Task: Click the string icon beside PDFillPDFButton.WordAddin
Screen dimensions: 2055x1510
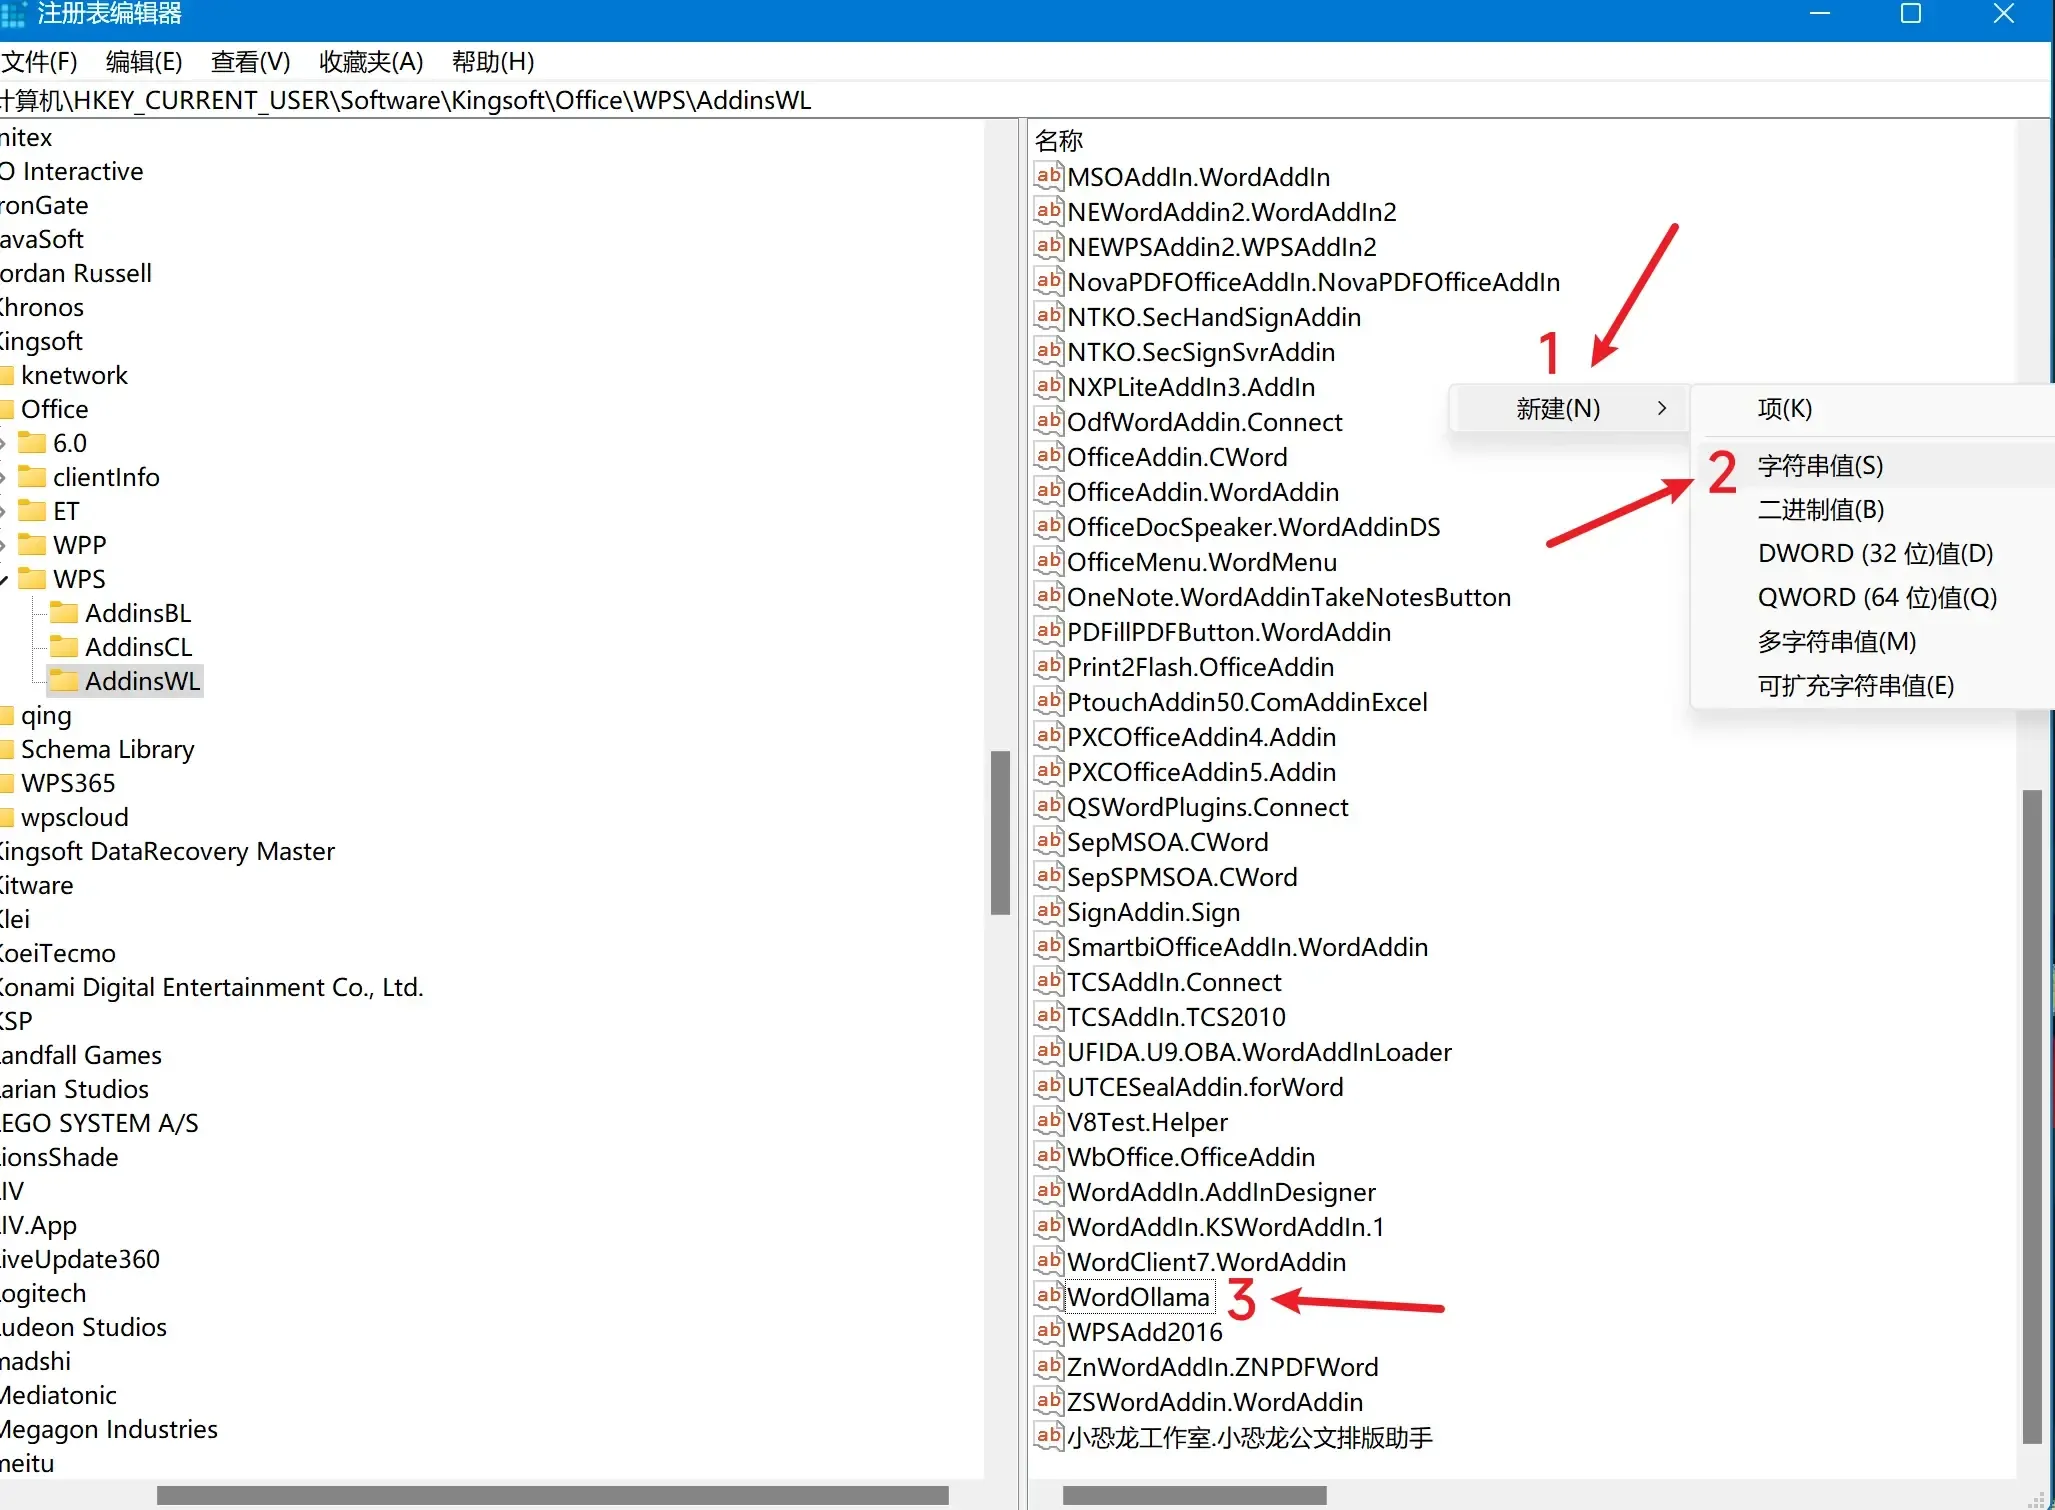Action: pos(1048,631)
